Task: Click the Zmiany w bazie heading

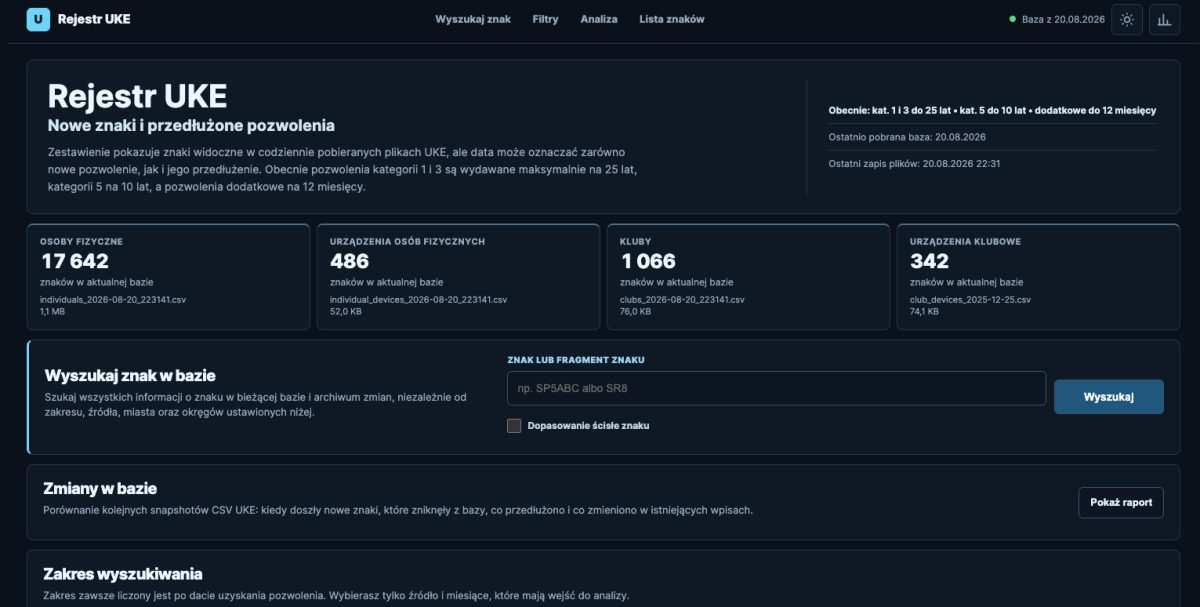Action: coord(100,488)
